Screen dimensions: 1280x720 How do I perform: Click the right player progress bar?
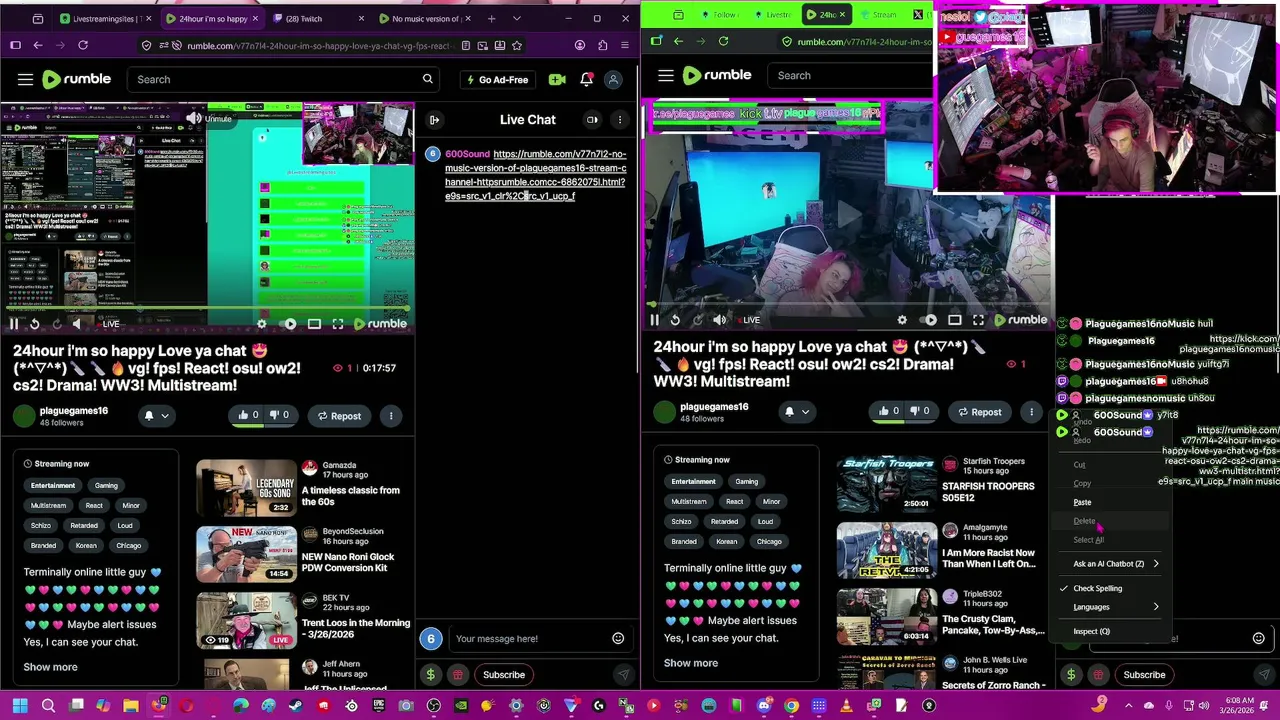click(x=850, y=306)
